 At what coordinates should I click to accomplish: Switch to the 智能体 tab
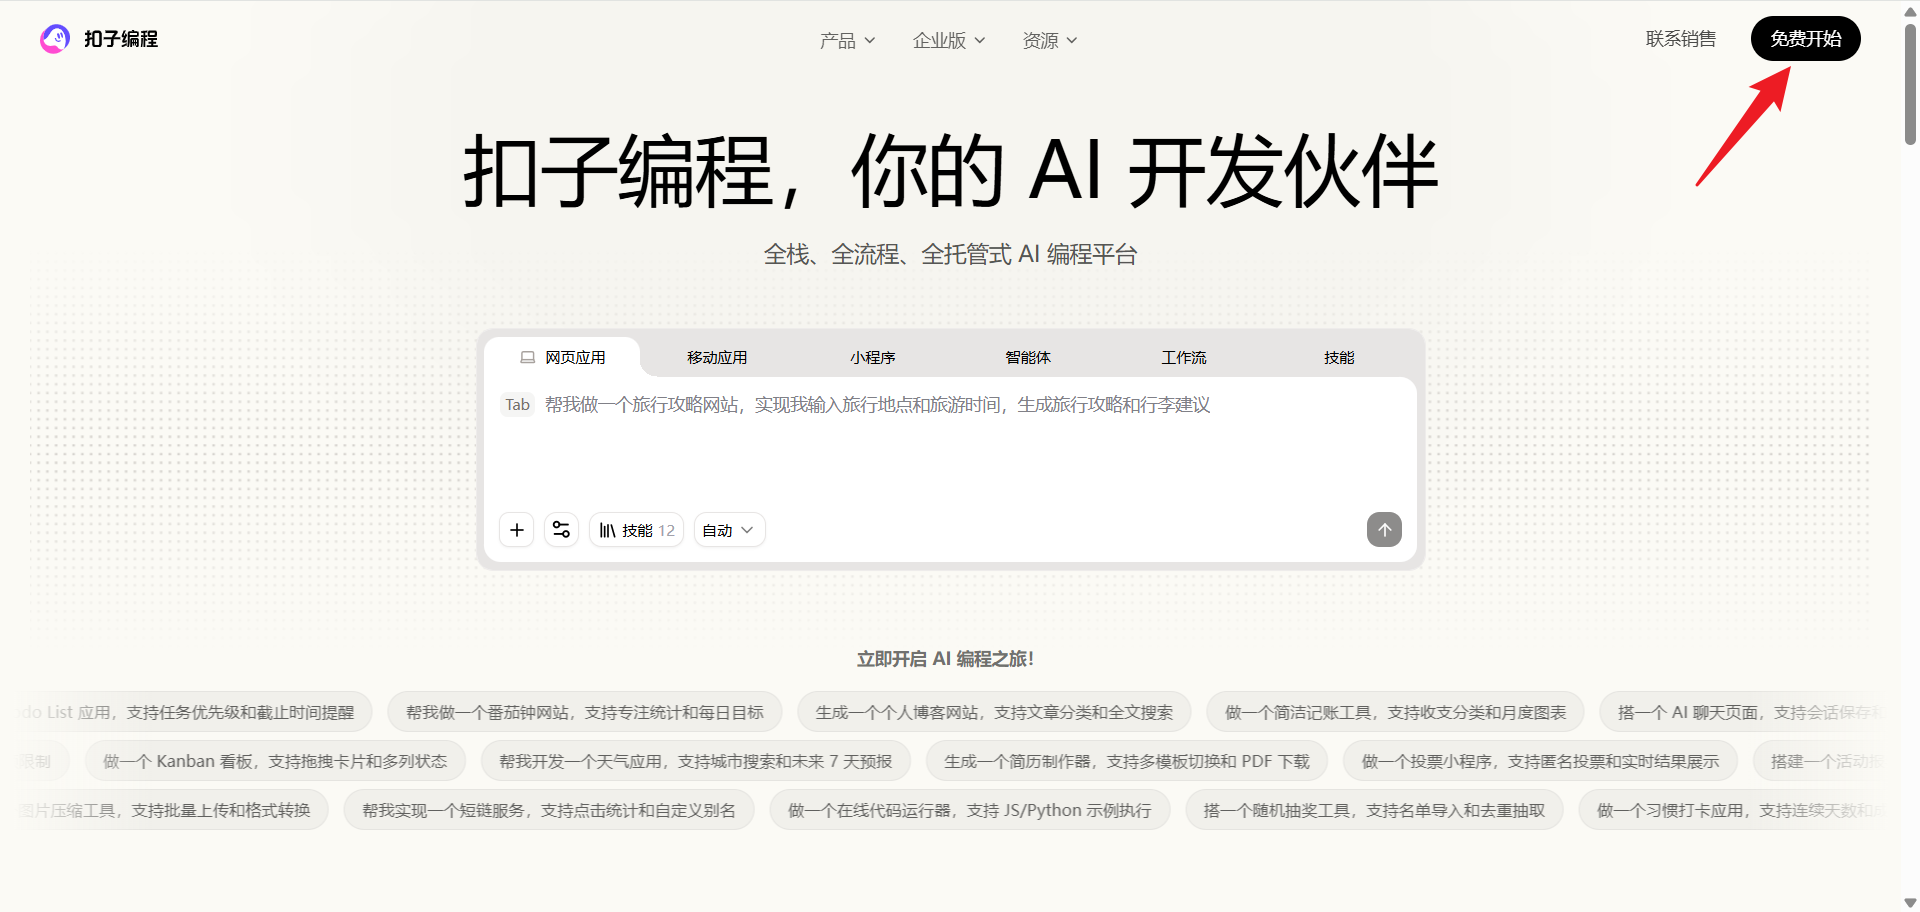(1028, 357)
